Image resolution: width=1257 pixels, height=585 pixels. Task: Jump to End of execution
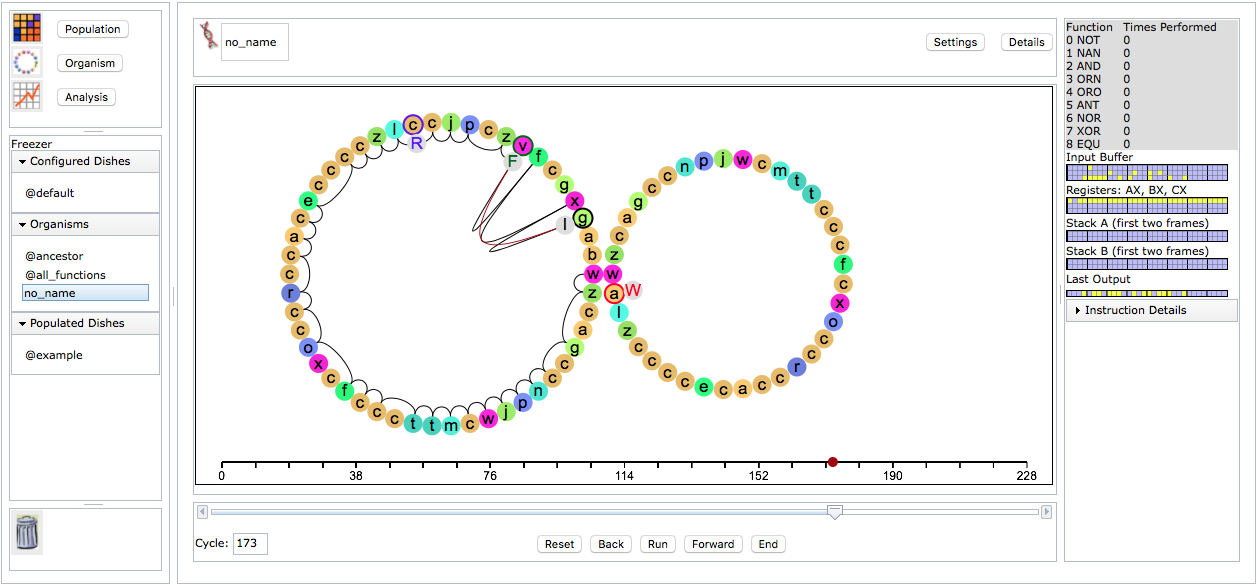coord(768,544)
